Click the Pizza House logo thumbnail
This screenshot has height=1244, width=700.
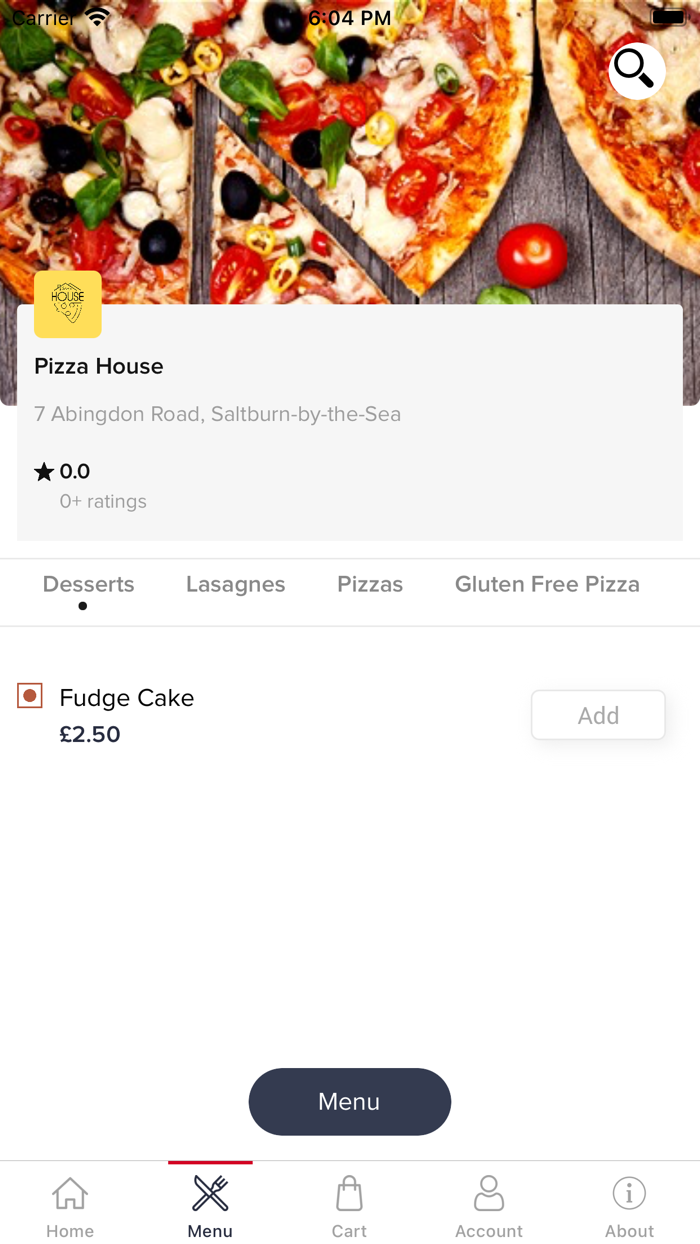(67, 304)
